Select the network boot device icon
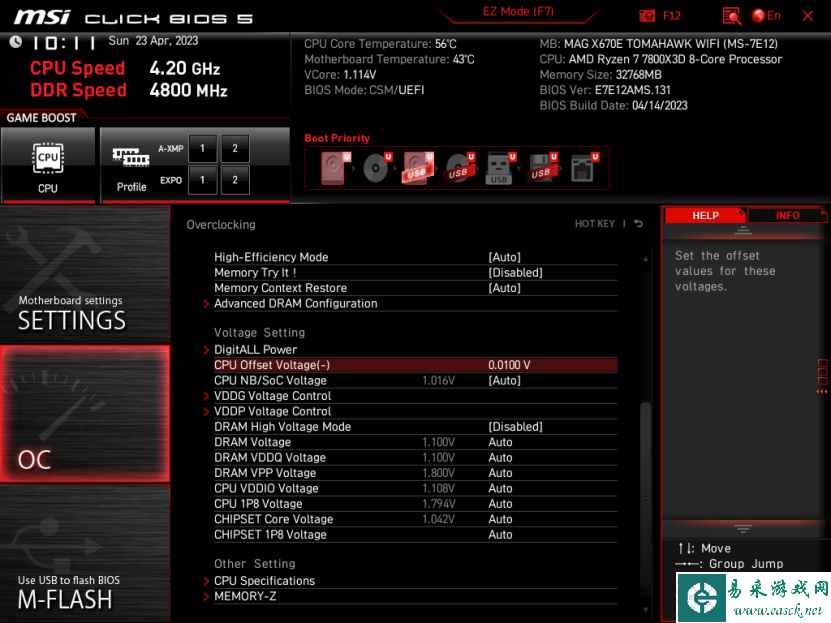This screenshot has width=831, height=623. 583,168
